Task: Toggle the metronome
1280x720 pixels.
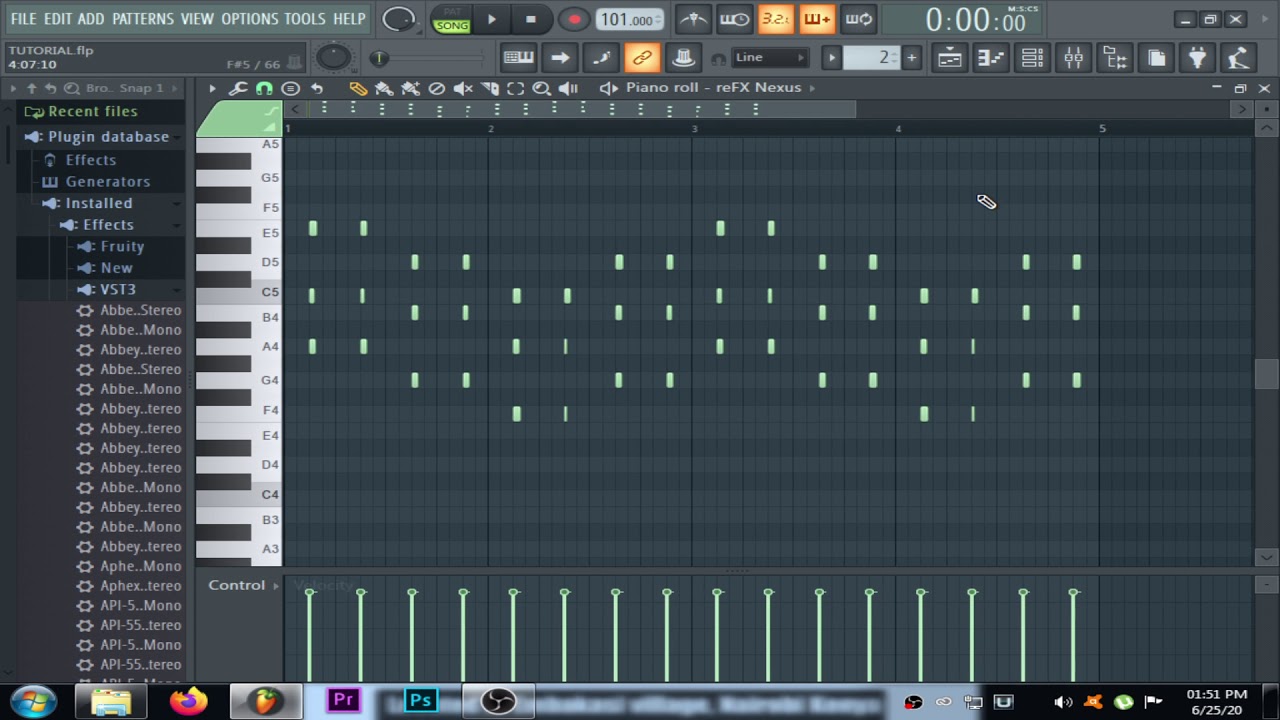Action: click(692, 19)
